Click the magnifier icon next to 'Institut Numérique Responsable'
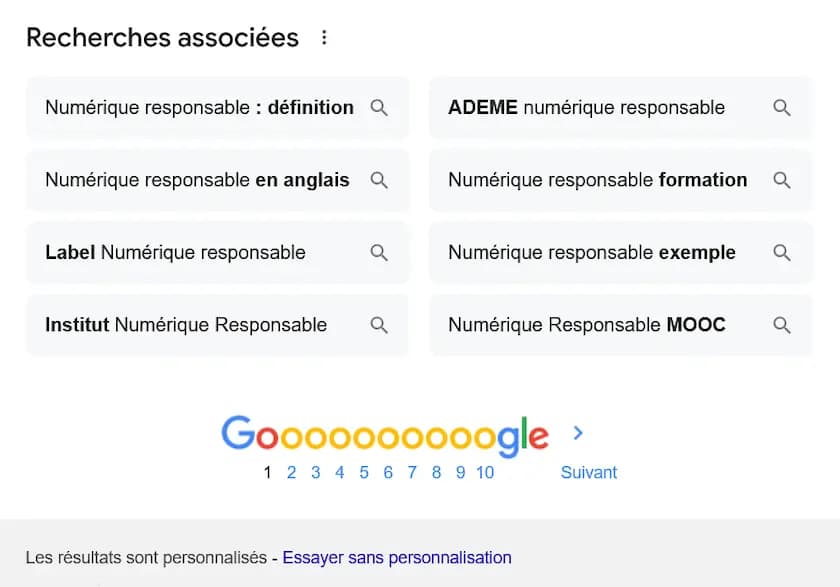 click(x=379, y=325)
